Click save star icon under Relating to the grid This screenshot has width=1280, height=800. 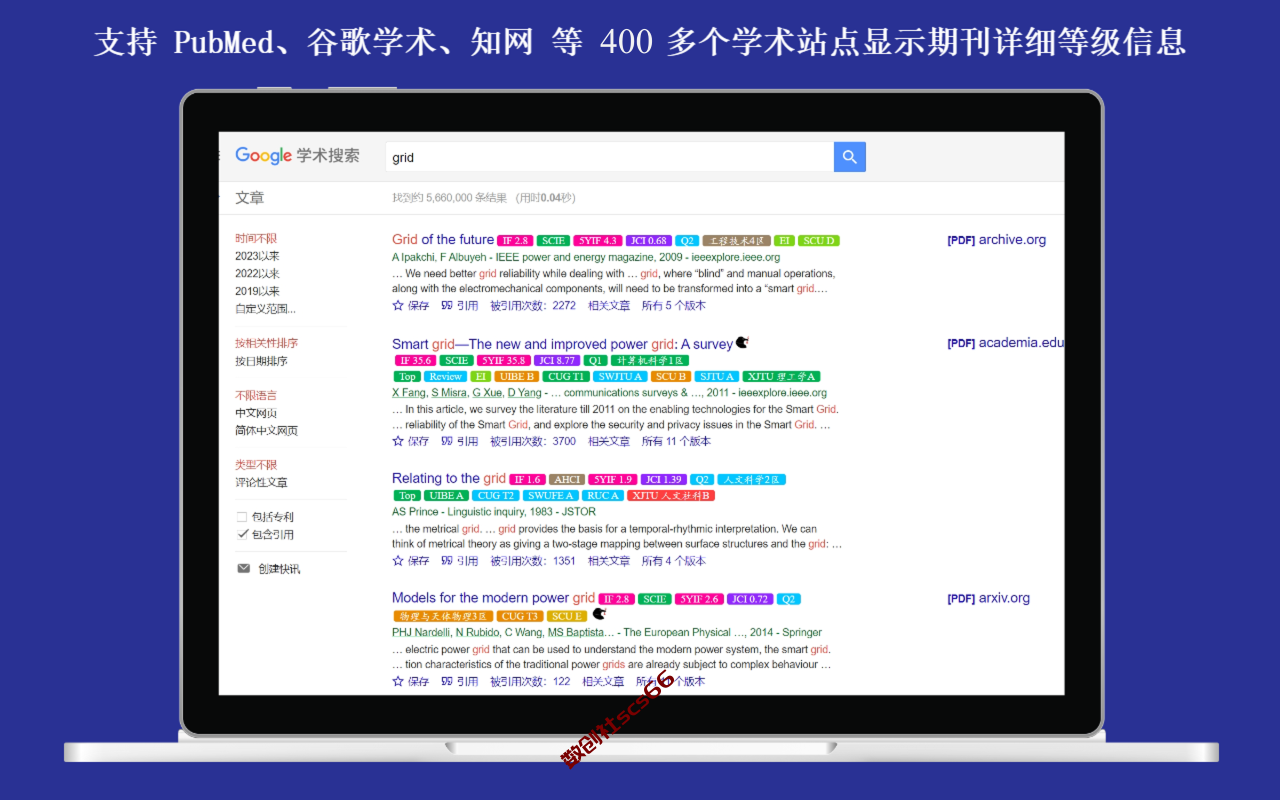[x=398, y=560]
